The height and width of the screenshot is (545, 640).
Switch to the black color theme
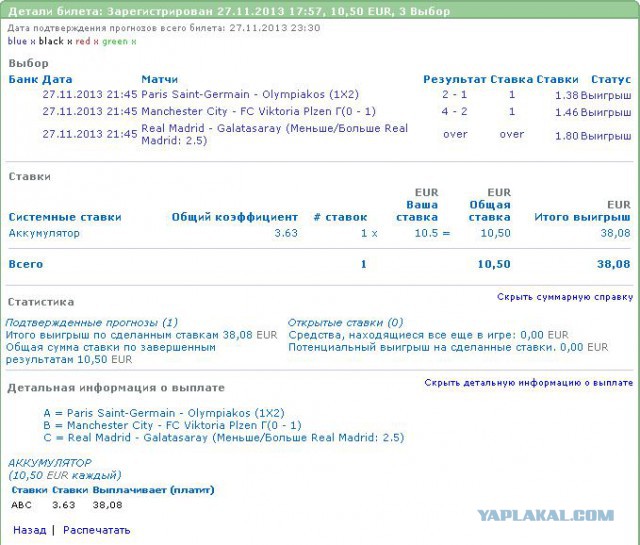click(x=52, y=42)
